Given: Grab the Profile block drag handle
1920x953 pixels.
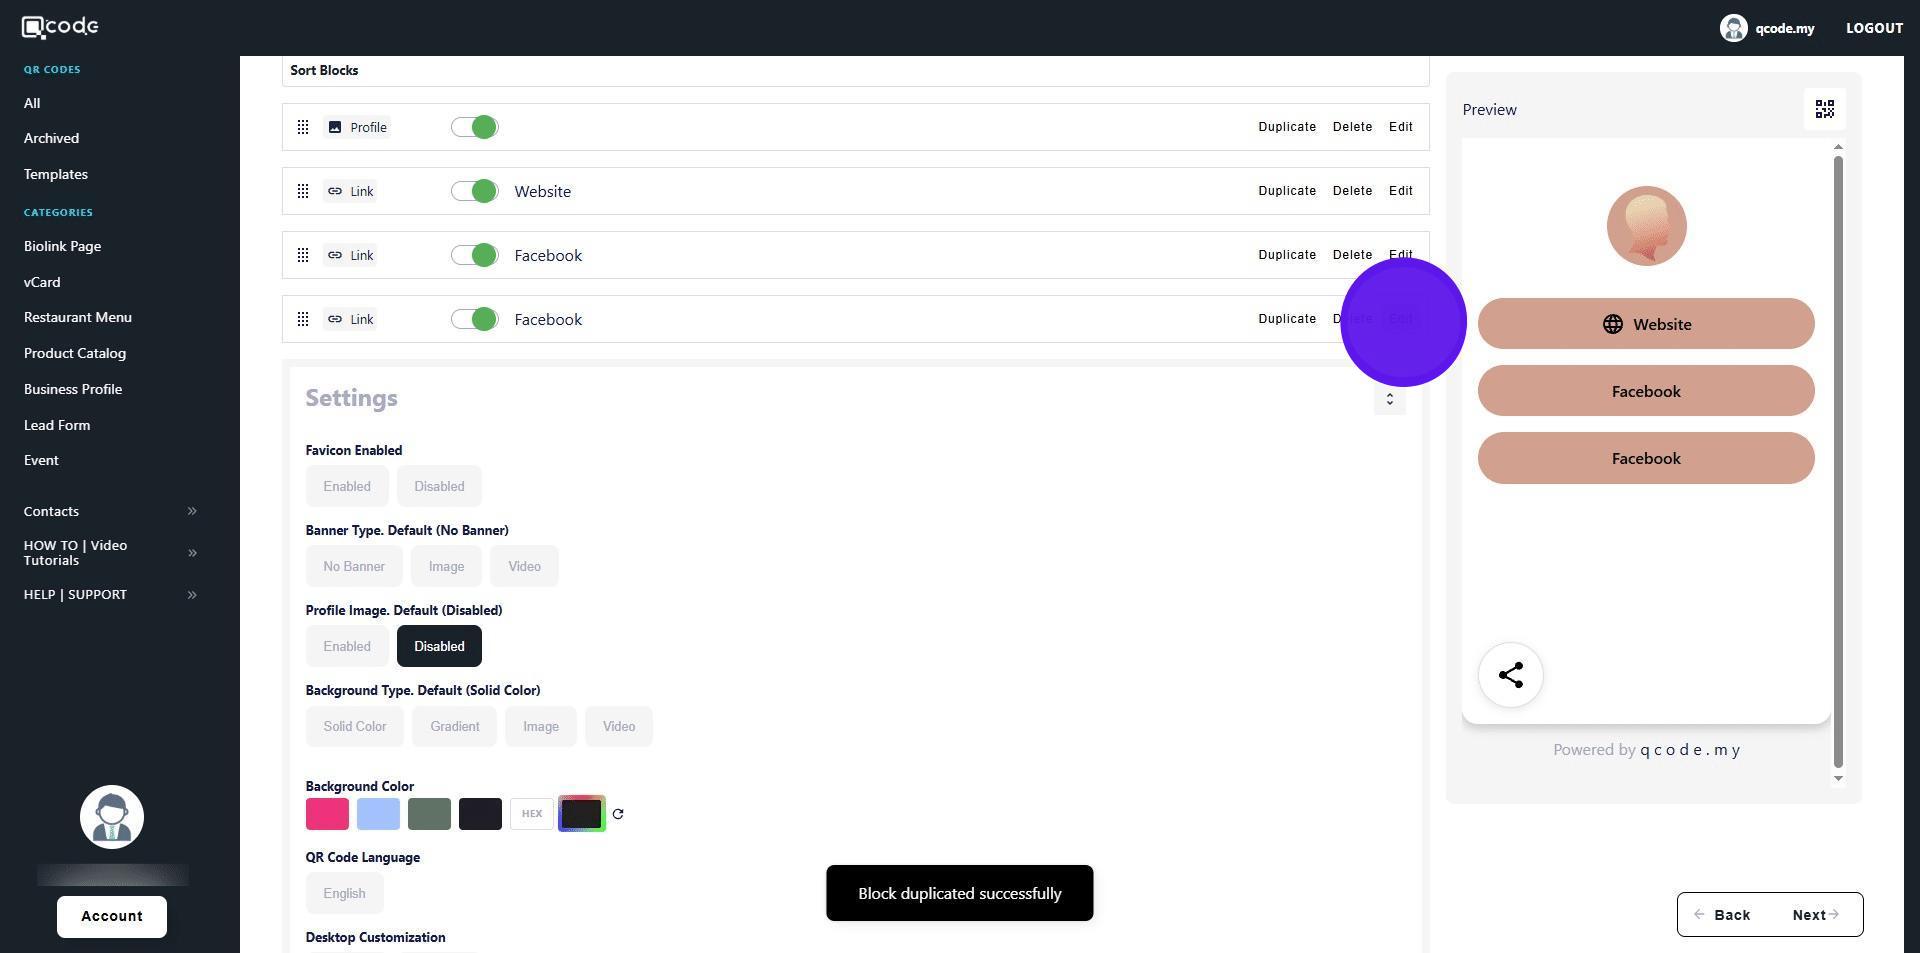Looking at the screenshot, I should pyautogui.click(x=303, y=127).
